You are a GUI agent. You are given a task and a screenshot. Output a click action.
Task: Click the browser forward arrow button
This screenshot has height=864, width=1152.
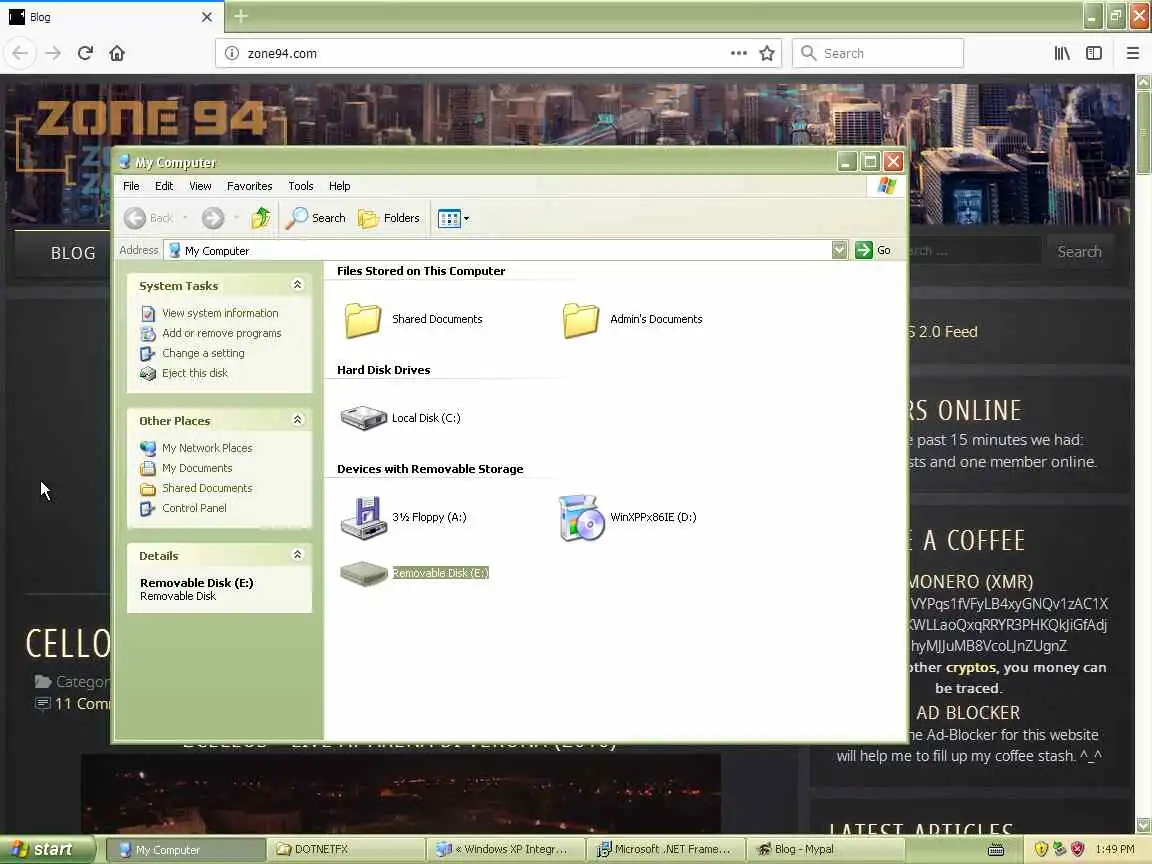[x=53, y=53]
